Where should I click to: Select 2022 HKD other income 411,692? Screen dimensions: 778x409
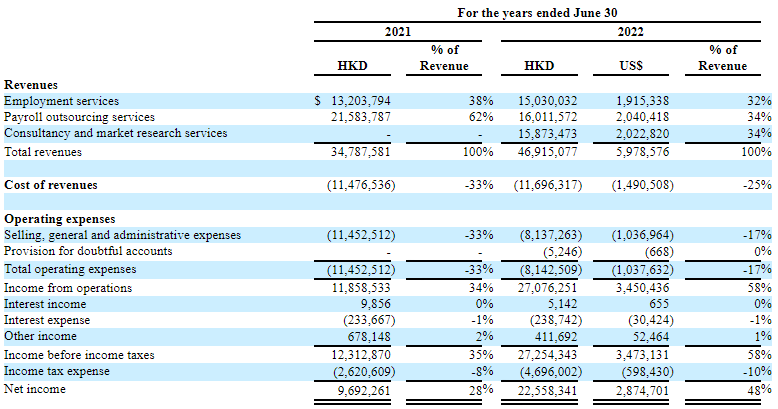click(x=556, y=337)
